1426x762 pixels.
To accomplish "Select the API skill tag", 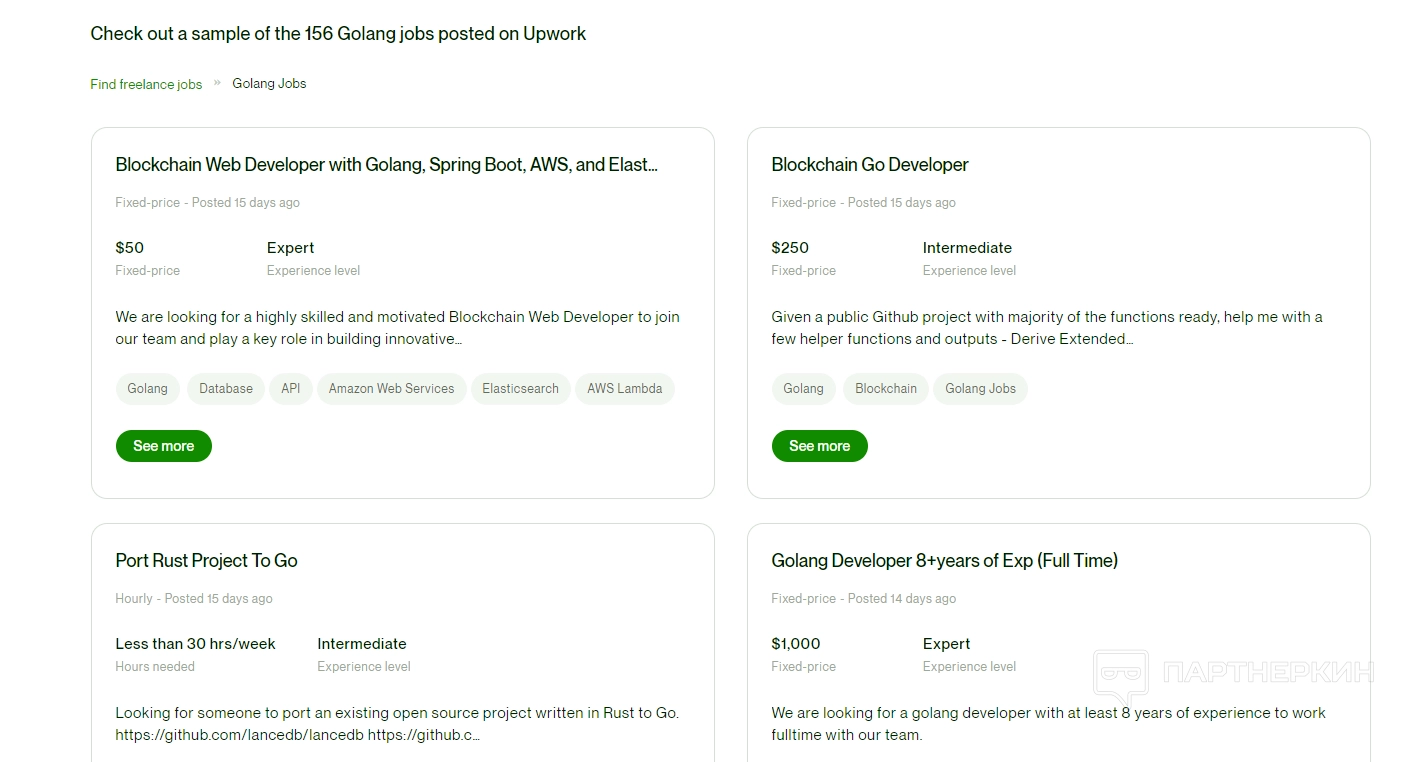I will pos(291,389).
